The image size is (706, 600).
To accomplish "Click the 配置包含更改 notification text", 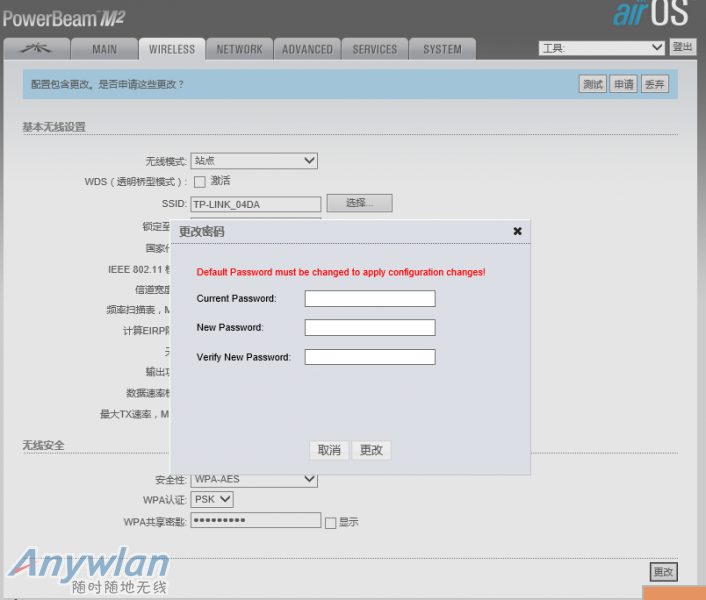I will tap(107, 85).
